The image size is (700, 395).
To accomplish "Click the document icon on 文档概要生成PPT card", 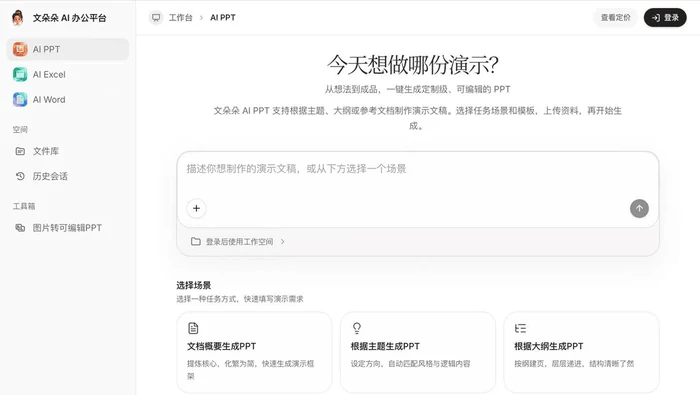I will click(x=193, y=328).
